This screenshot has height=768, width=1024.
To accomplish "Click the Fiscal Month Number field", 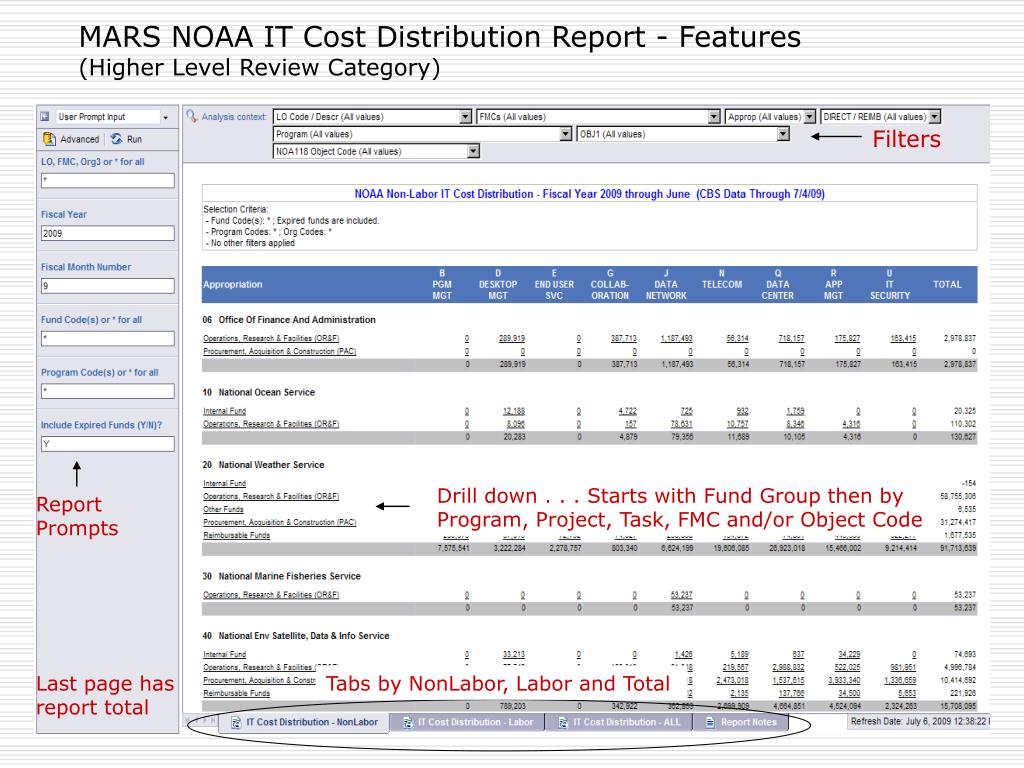I will tap(108, 286).
